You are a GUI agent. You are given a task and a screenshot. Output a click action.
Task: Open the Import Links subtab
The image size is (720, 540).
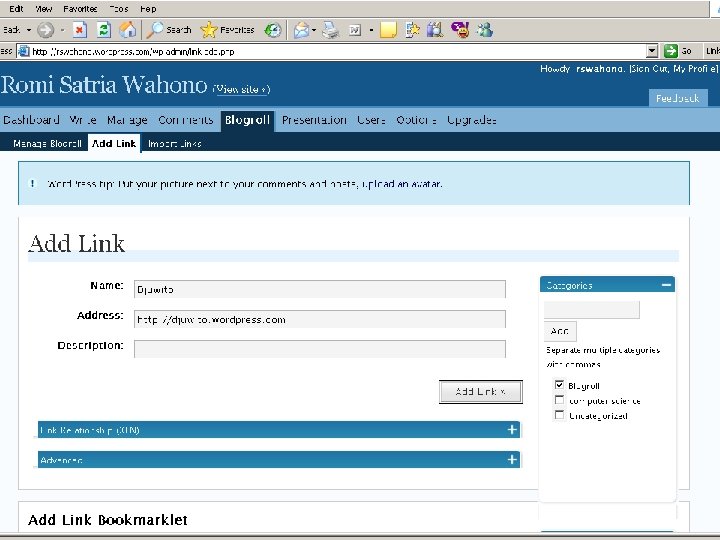coord(174,144)
